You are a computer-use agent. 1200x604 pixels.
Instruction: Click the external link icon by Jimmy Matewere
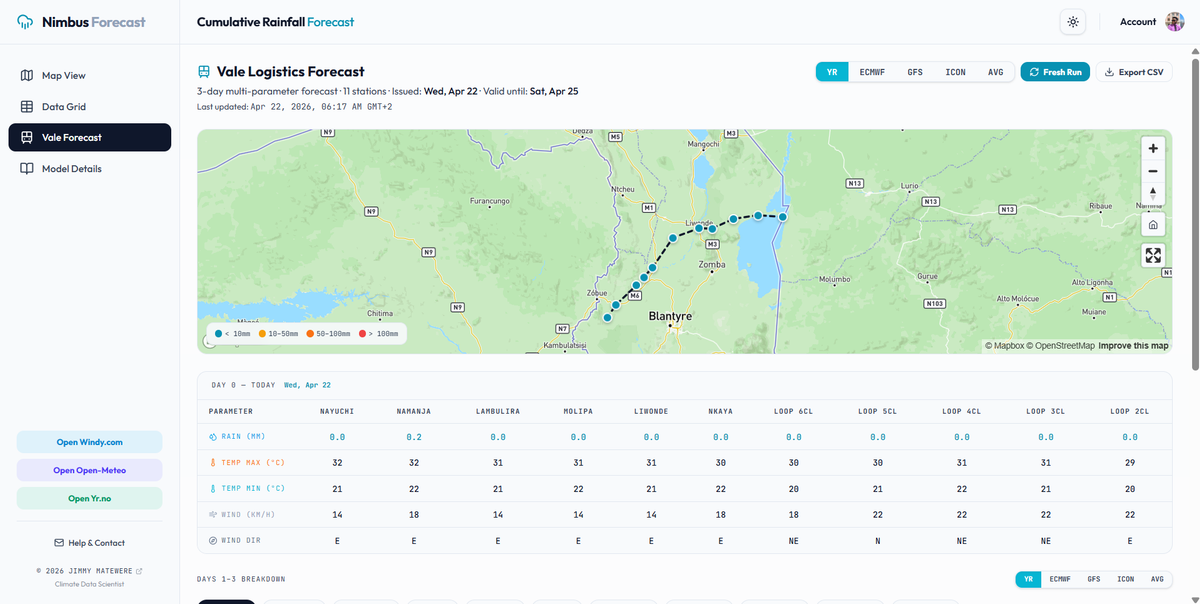[139, 571]
